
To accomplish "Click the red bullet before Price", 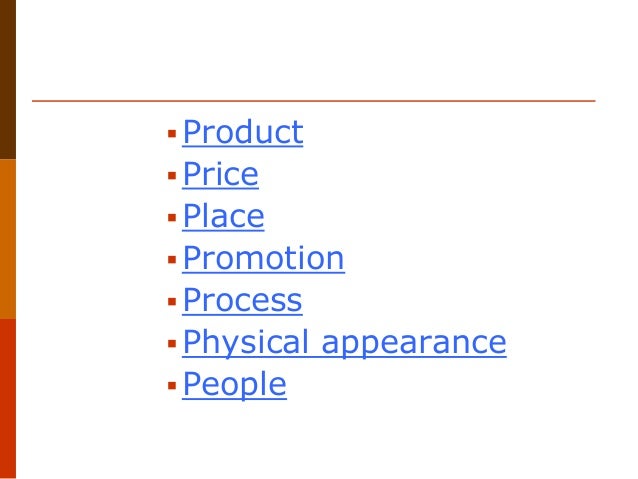I will [172, 176].
